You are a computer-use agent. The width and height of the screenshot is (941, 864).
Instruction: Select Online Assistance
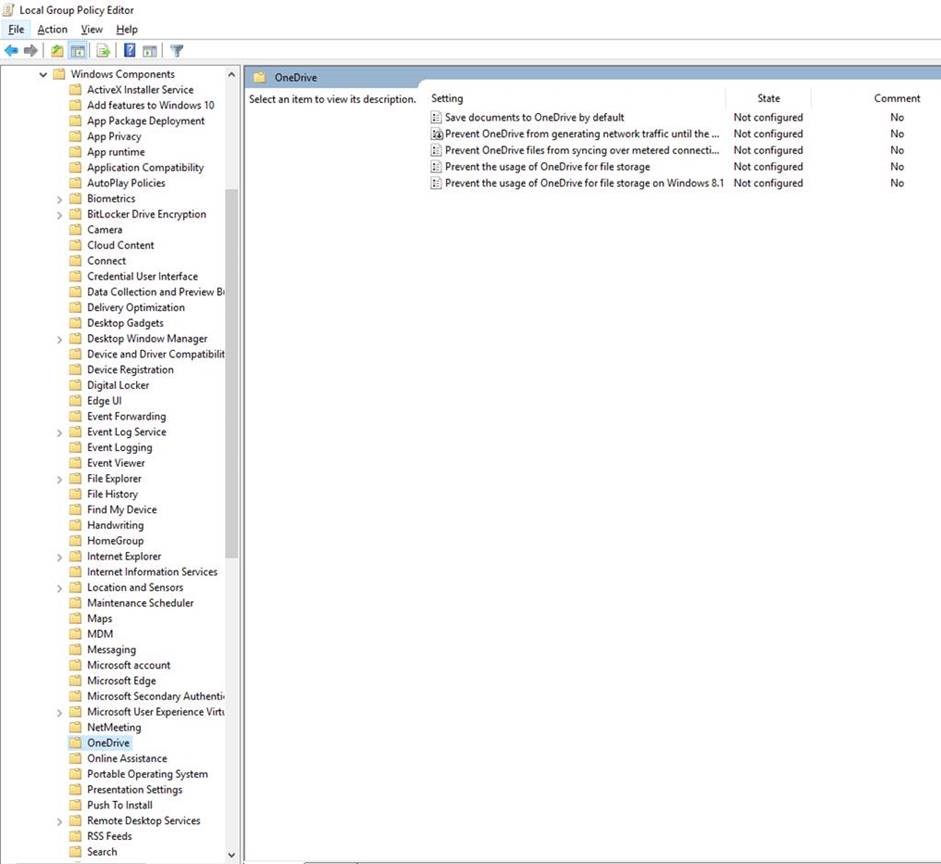(x=127, y=758)
